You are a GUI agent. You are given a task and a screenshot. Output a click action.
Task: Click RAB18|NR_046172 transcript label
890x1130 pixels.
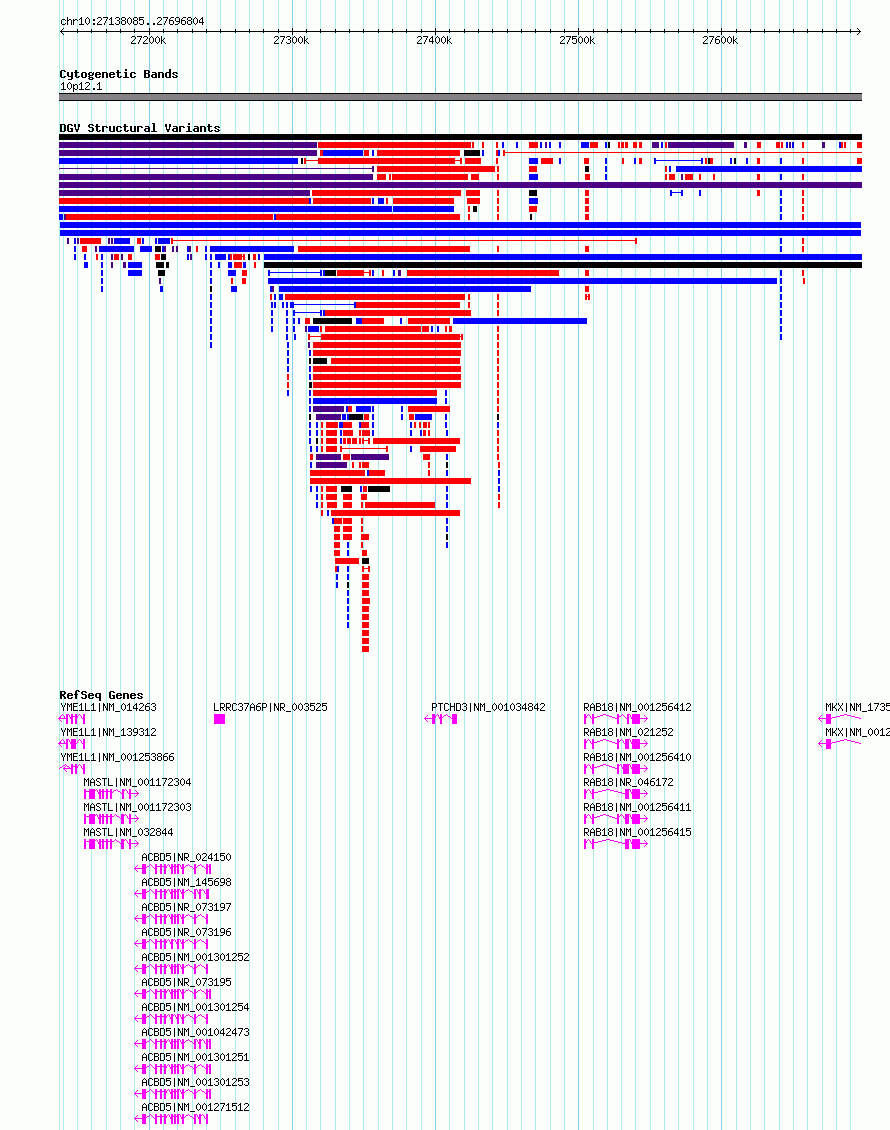(x=628, y=782)
